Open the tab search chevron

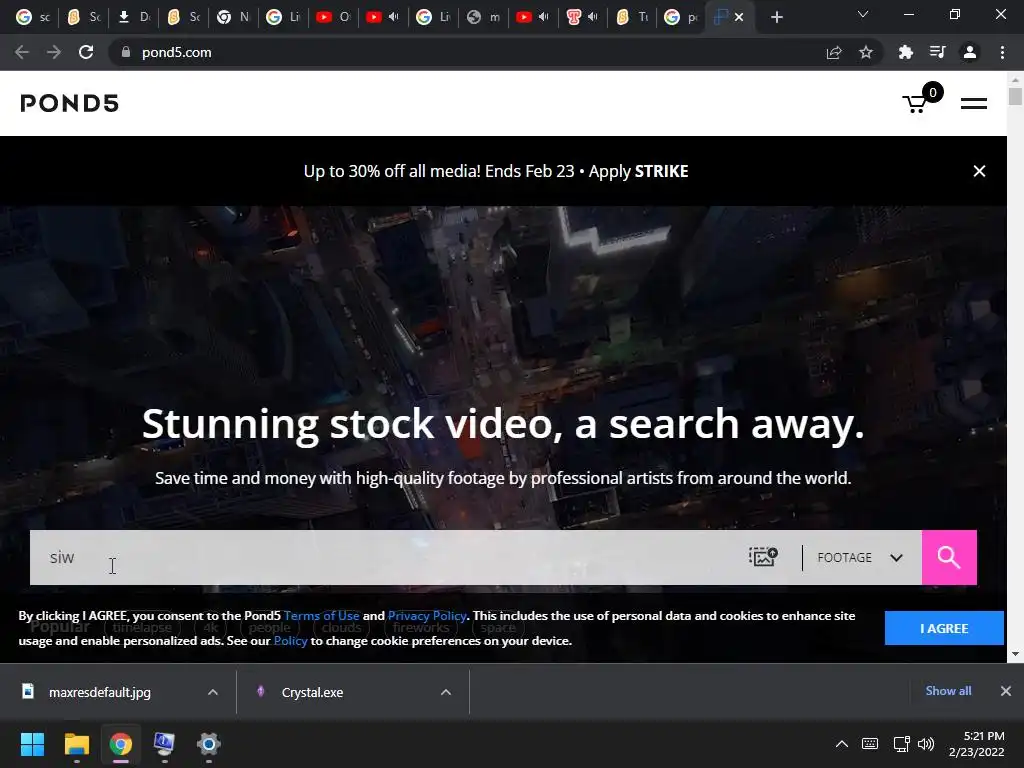coord(863,14)
